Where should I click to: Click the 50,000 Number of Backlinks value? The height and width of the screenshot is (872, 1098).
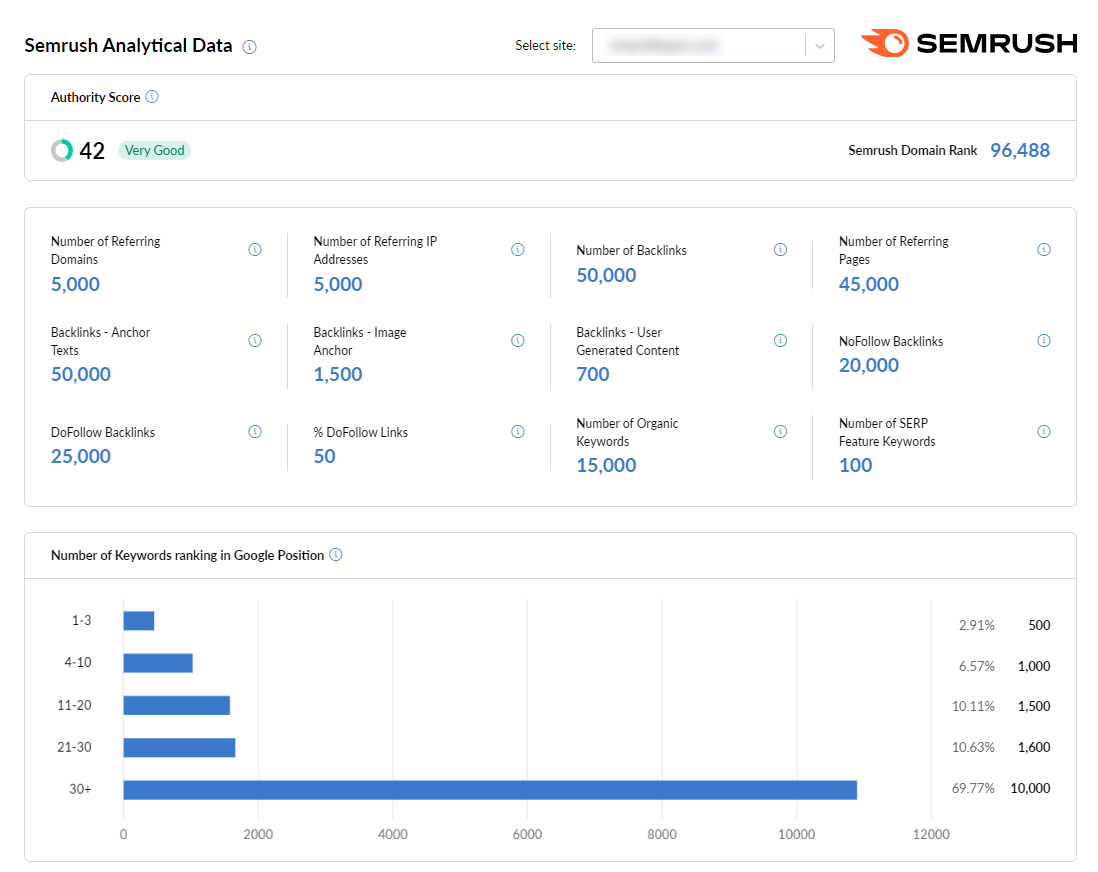click(x=606, y=276)
